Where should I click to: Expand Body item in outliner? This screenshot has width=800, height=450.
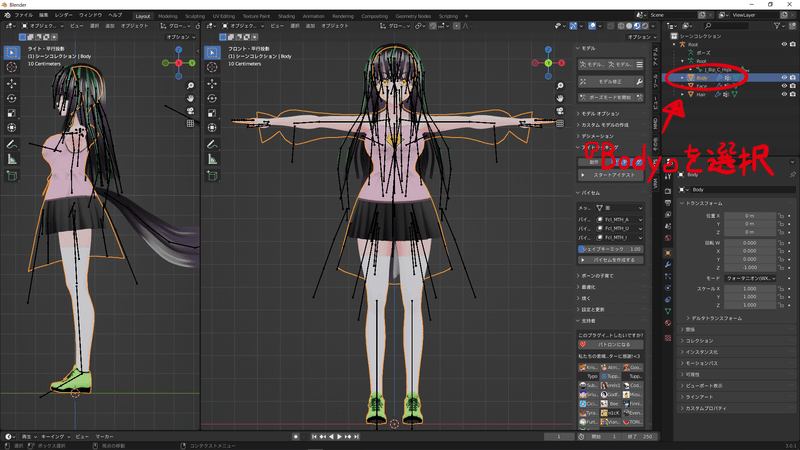[682, 78]
